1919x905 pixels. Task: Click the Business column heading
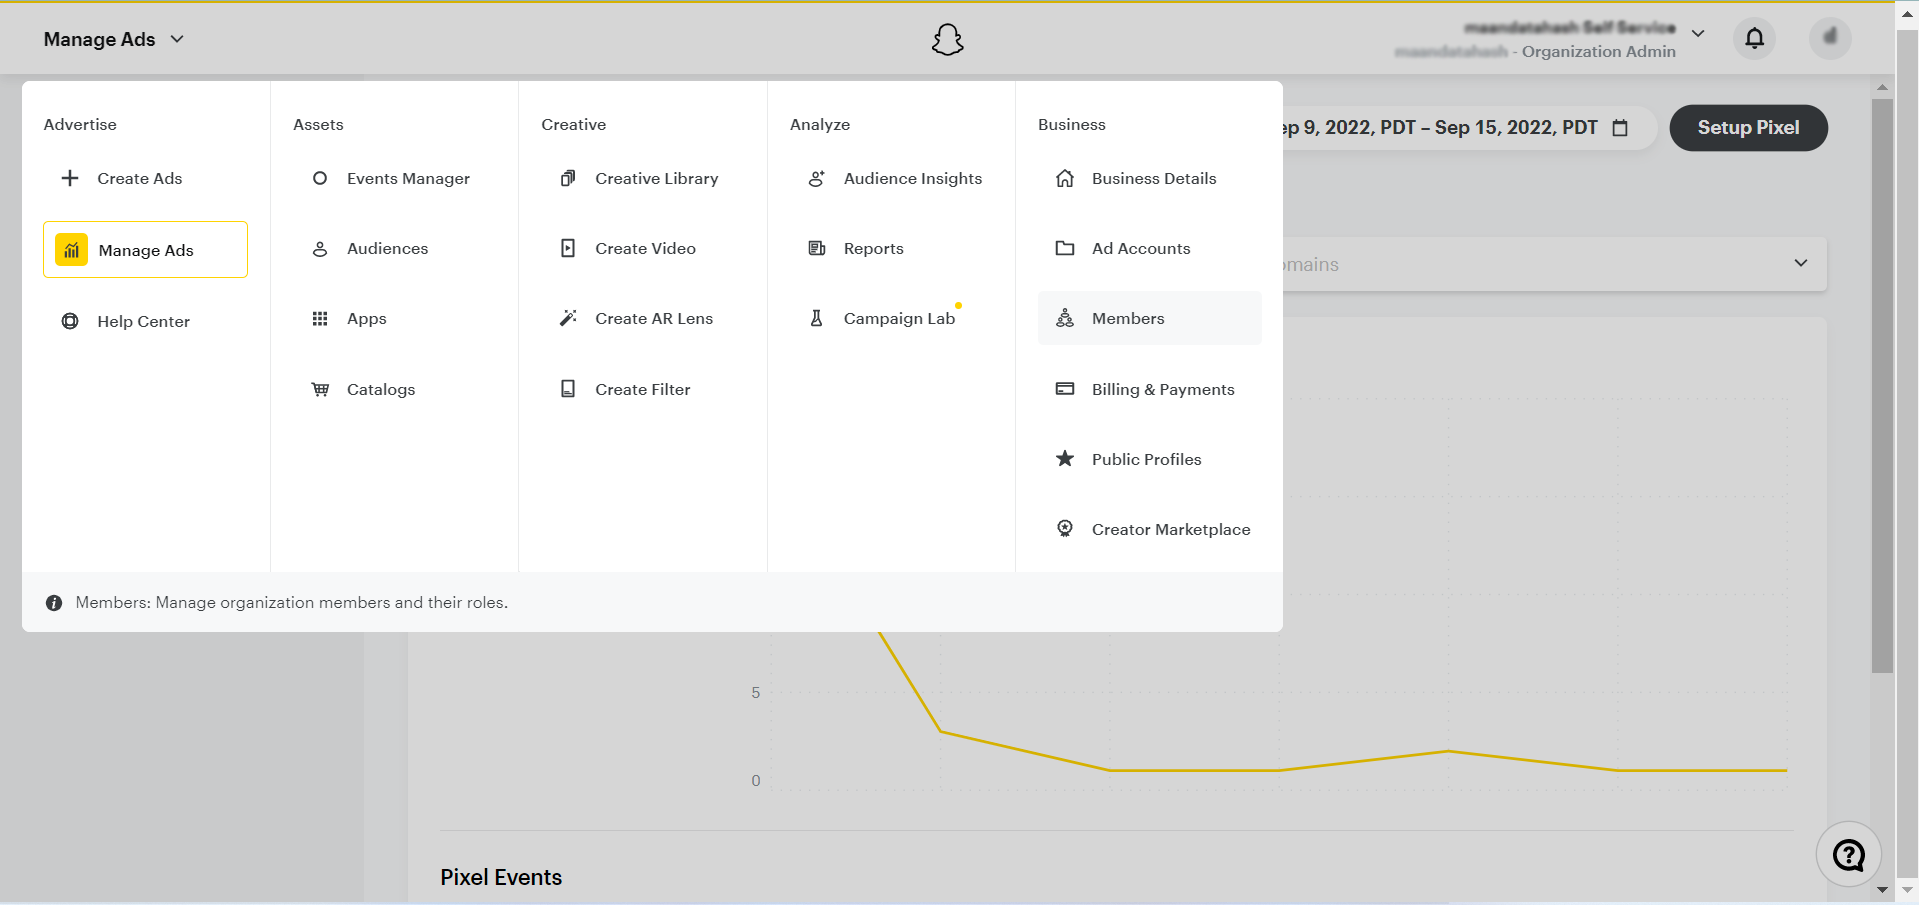pyautogui.click(x=1071, y=124)
